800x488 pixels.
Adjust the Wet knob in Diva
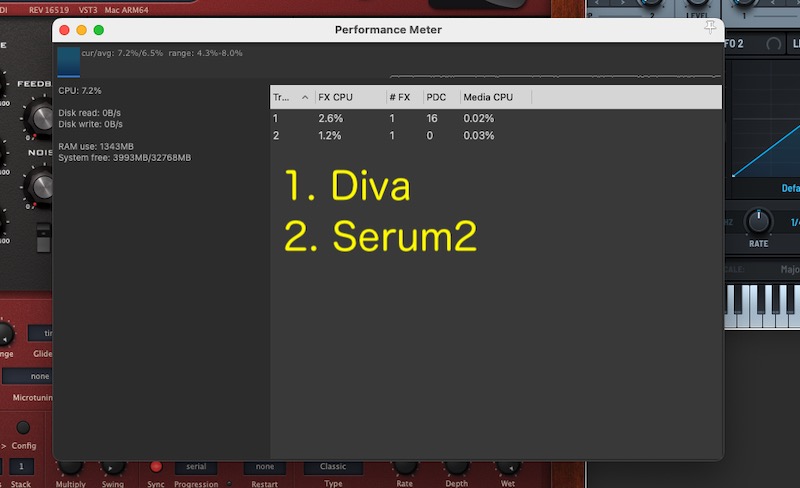507,467
